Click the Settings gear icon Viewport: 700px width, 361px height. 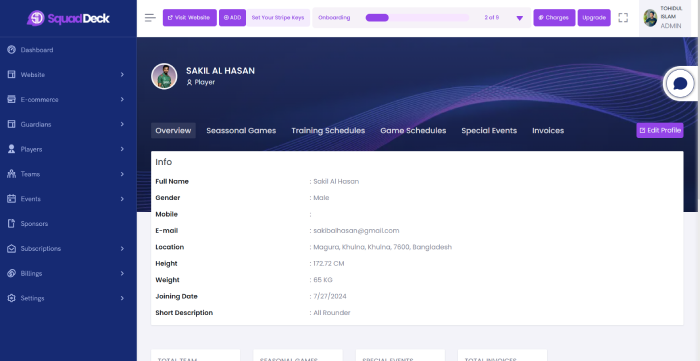click(x=12, y=298)
